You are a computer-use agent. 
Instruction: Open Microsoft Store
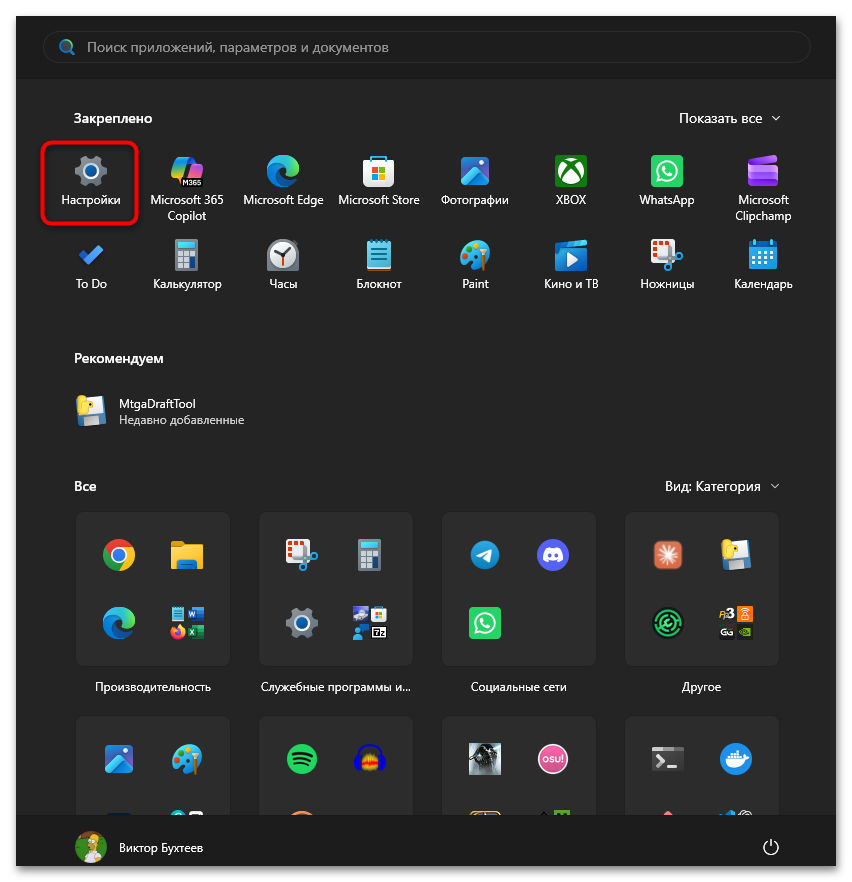[378, 181]
